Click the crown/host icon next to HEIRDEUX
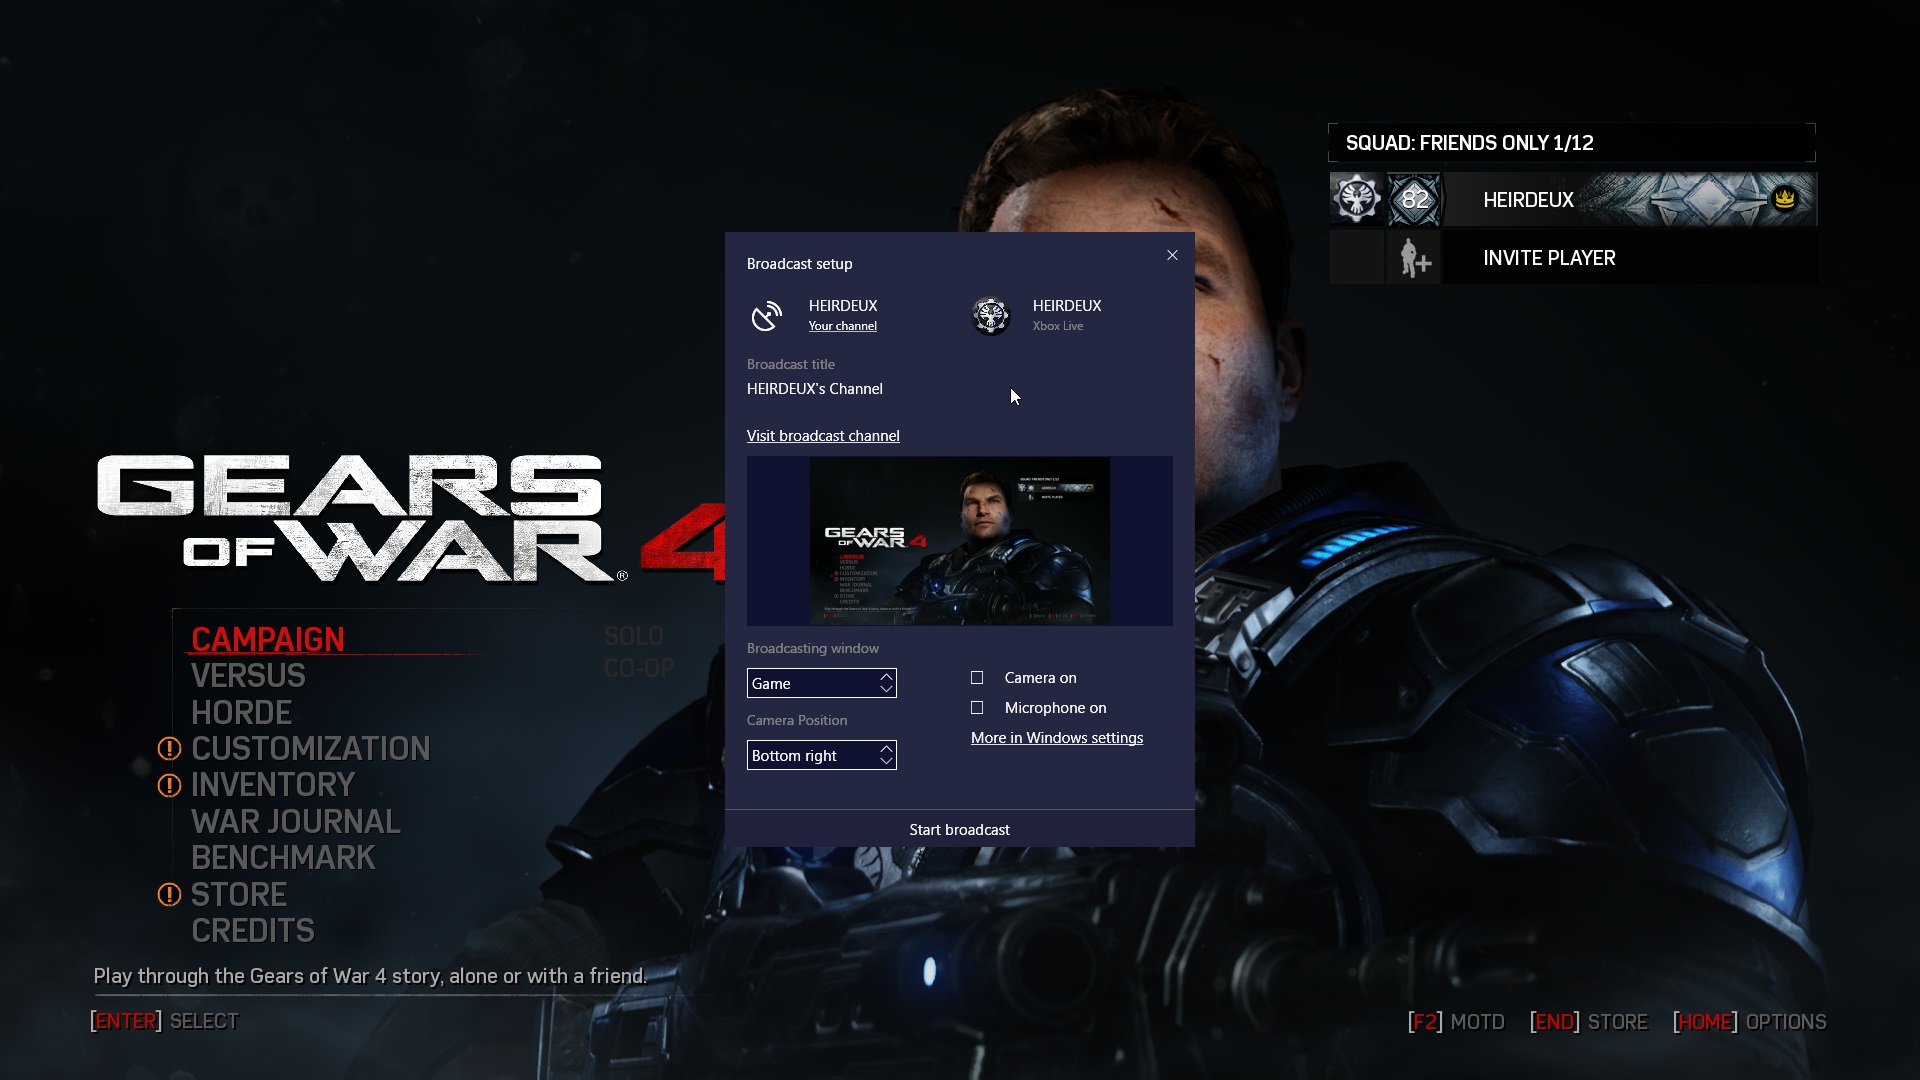The width and height of the screenshot is (1920, 1080). click(x=1783, y=198)
